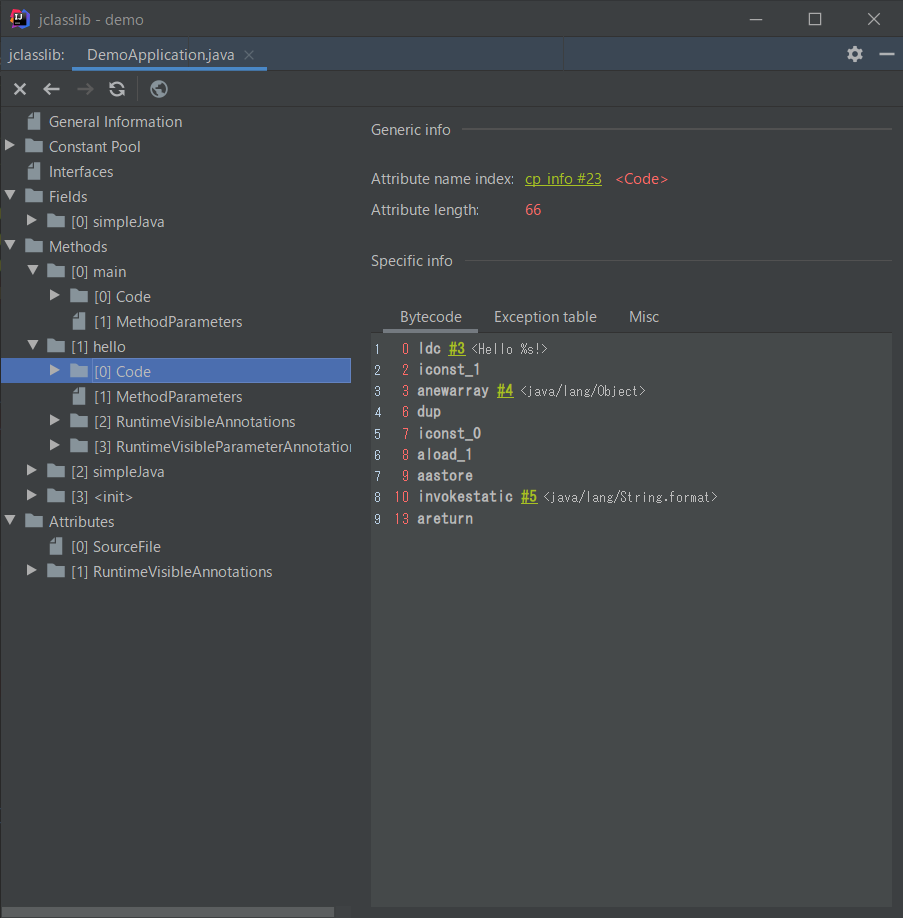Click the back arrow navigation icon

coord(52,89)
